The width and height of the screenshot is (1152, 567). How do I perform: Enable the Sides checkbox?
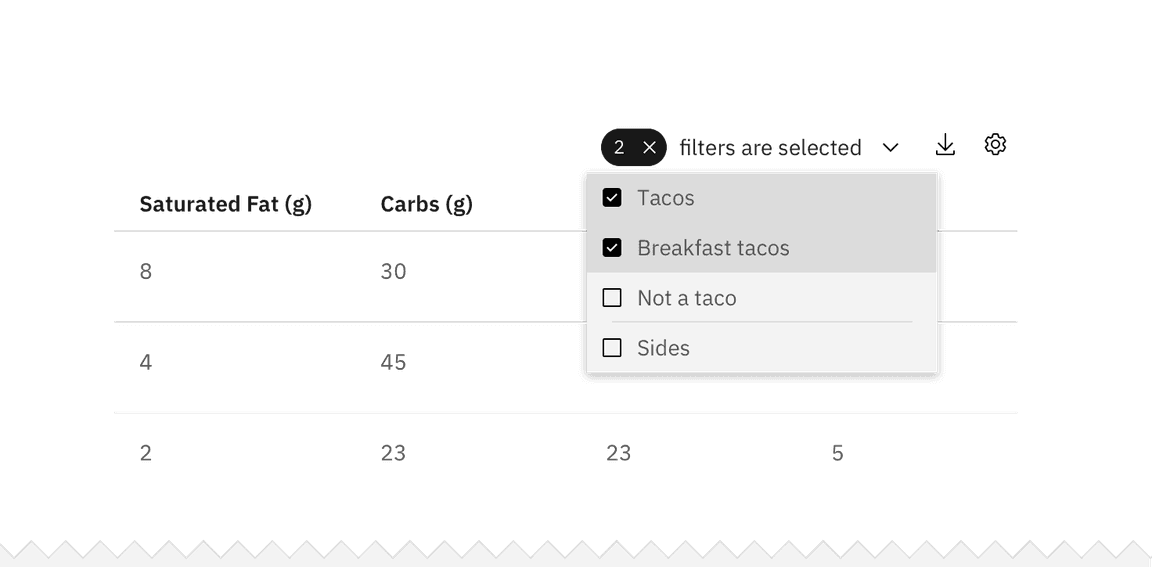coord(612,348)
